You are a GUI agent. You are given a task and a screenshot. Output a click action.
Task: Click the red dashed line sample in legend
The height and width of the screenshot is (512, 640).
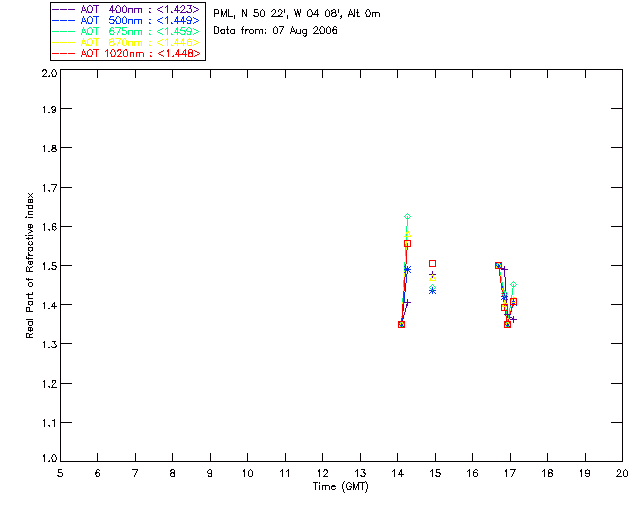(x=64, y=53)
